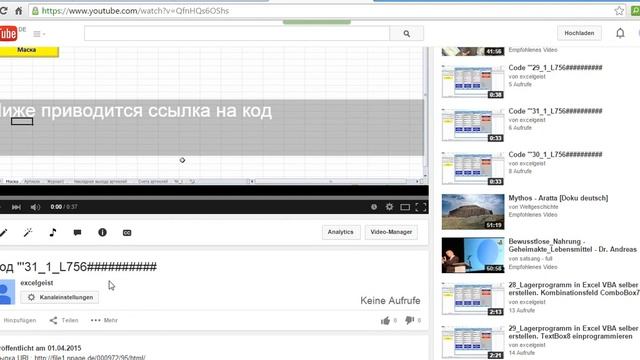This screenshot has width=640, height=360.
Task: Dislike the video with thumbs down
Action: [409, 321]
